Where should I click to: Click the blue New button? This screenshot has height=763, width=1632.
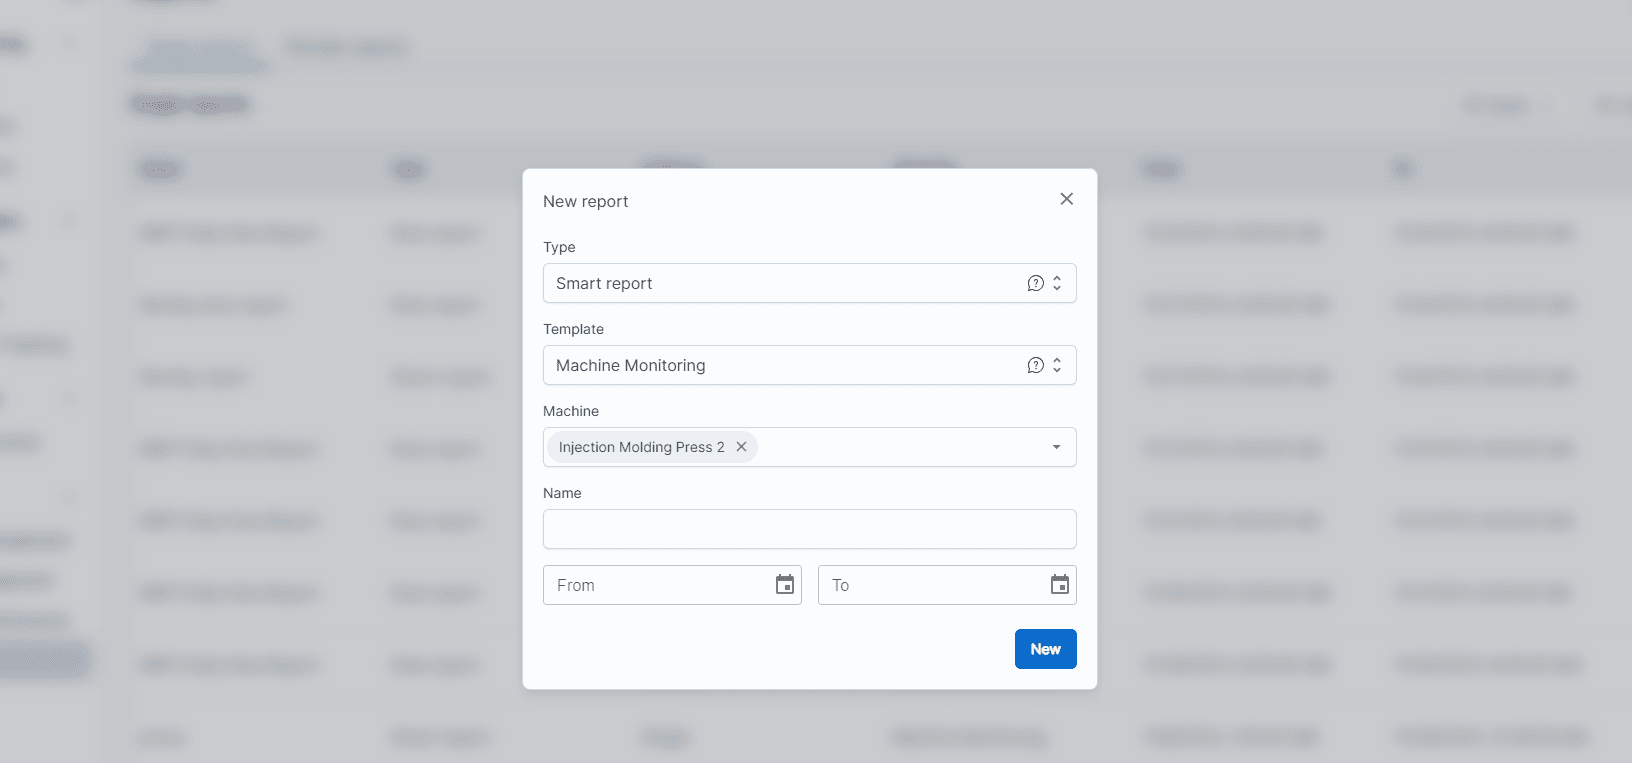(1045, 649)
